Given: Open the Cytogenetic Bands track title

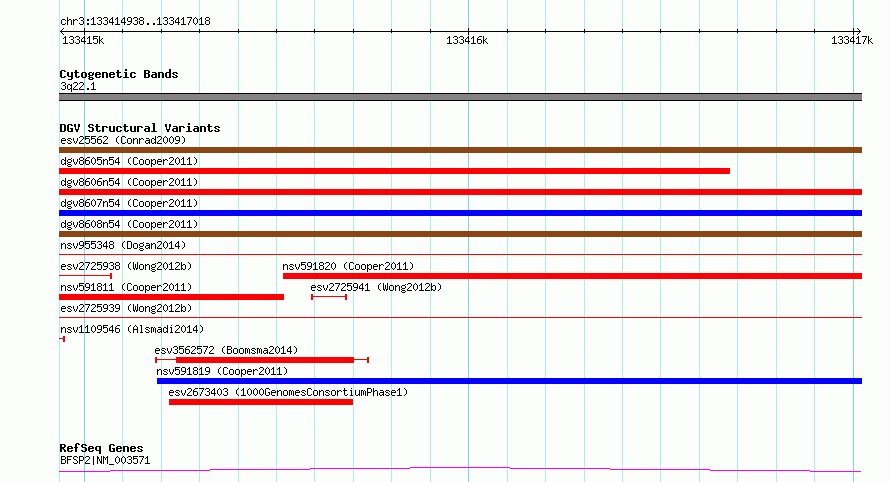Looking at the screenshot, I should [x=119, y=74].
